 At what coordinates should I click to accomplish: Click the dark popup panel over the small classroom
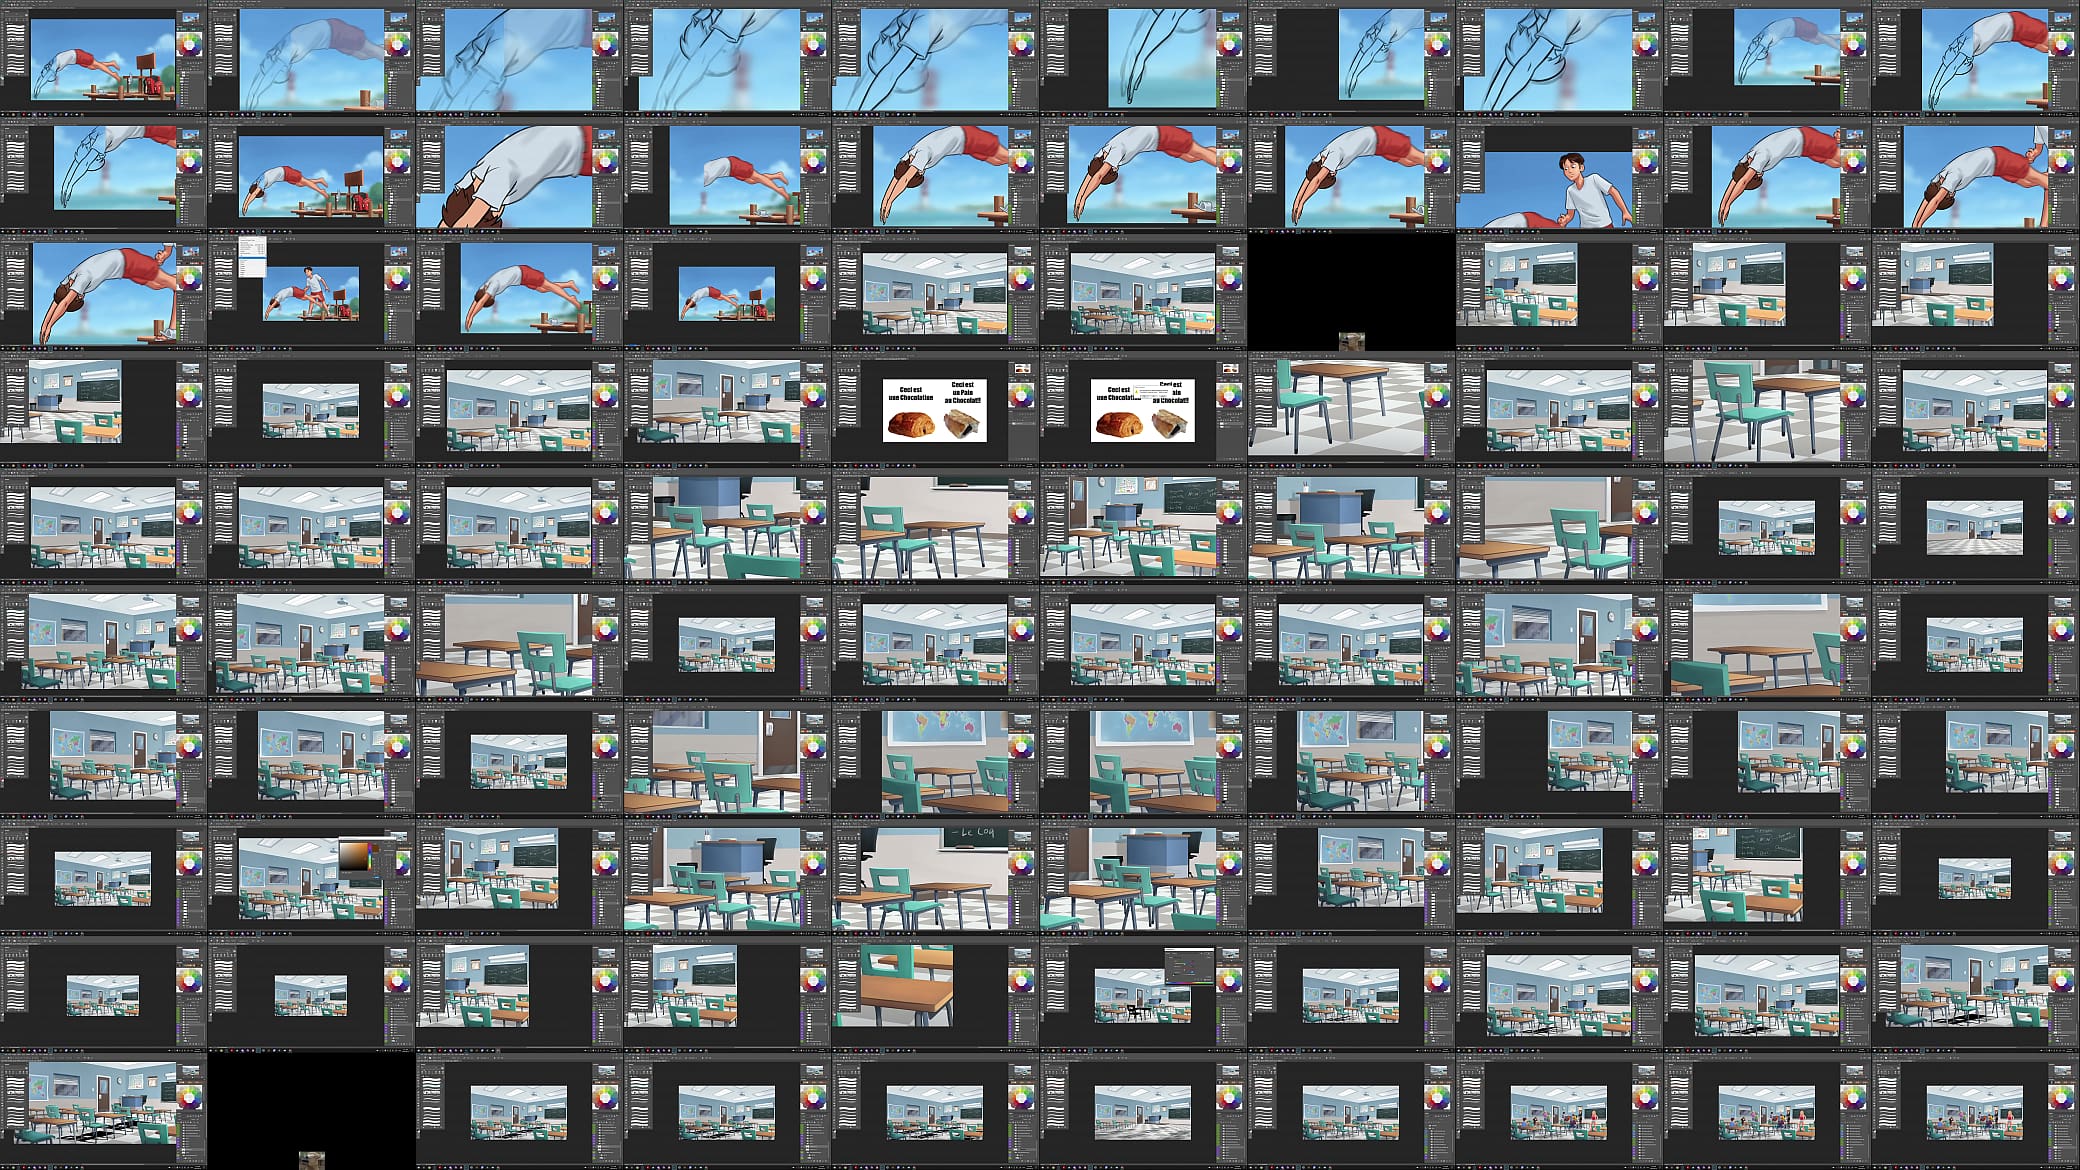tap(1190, 966)
